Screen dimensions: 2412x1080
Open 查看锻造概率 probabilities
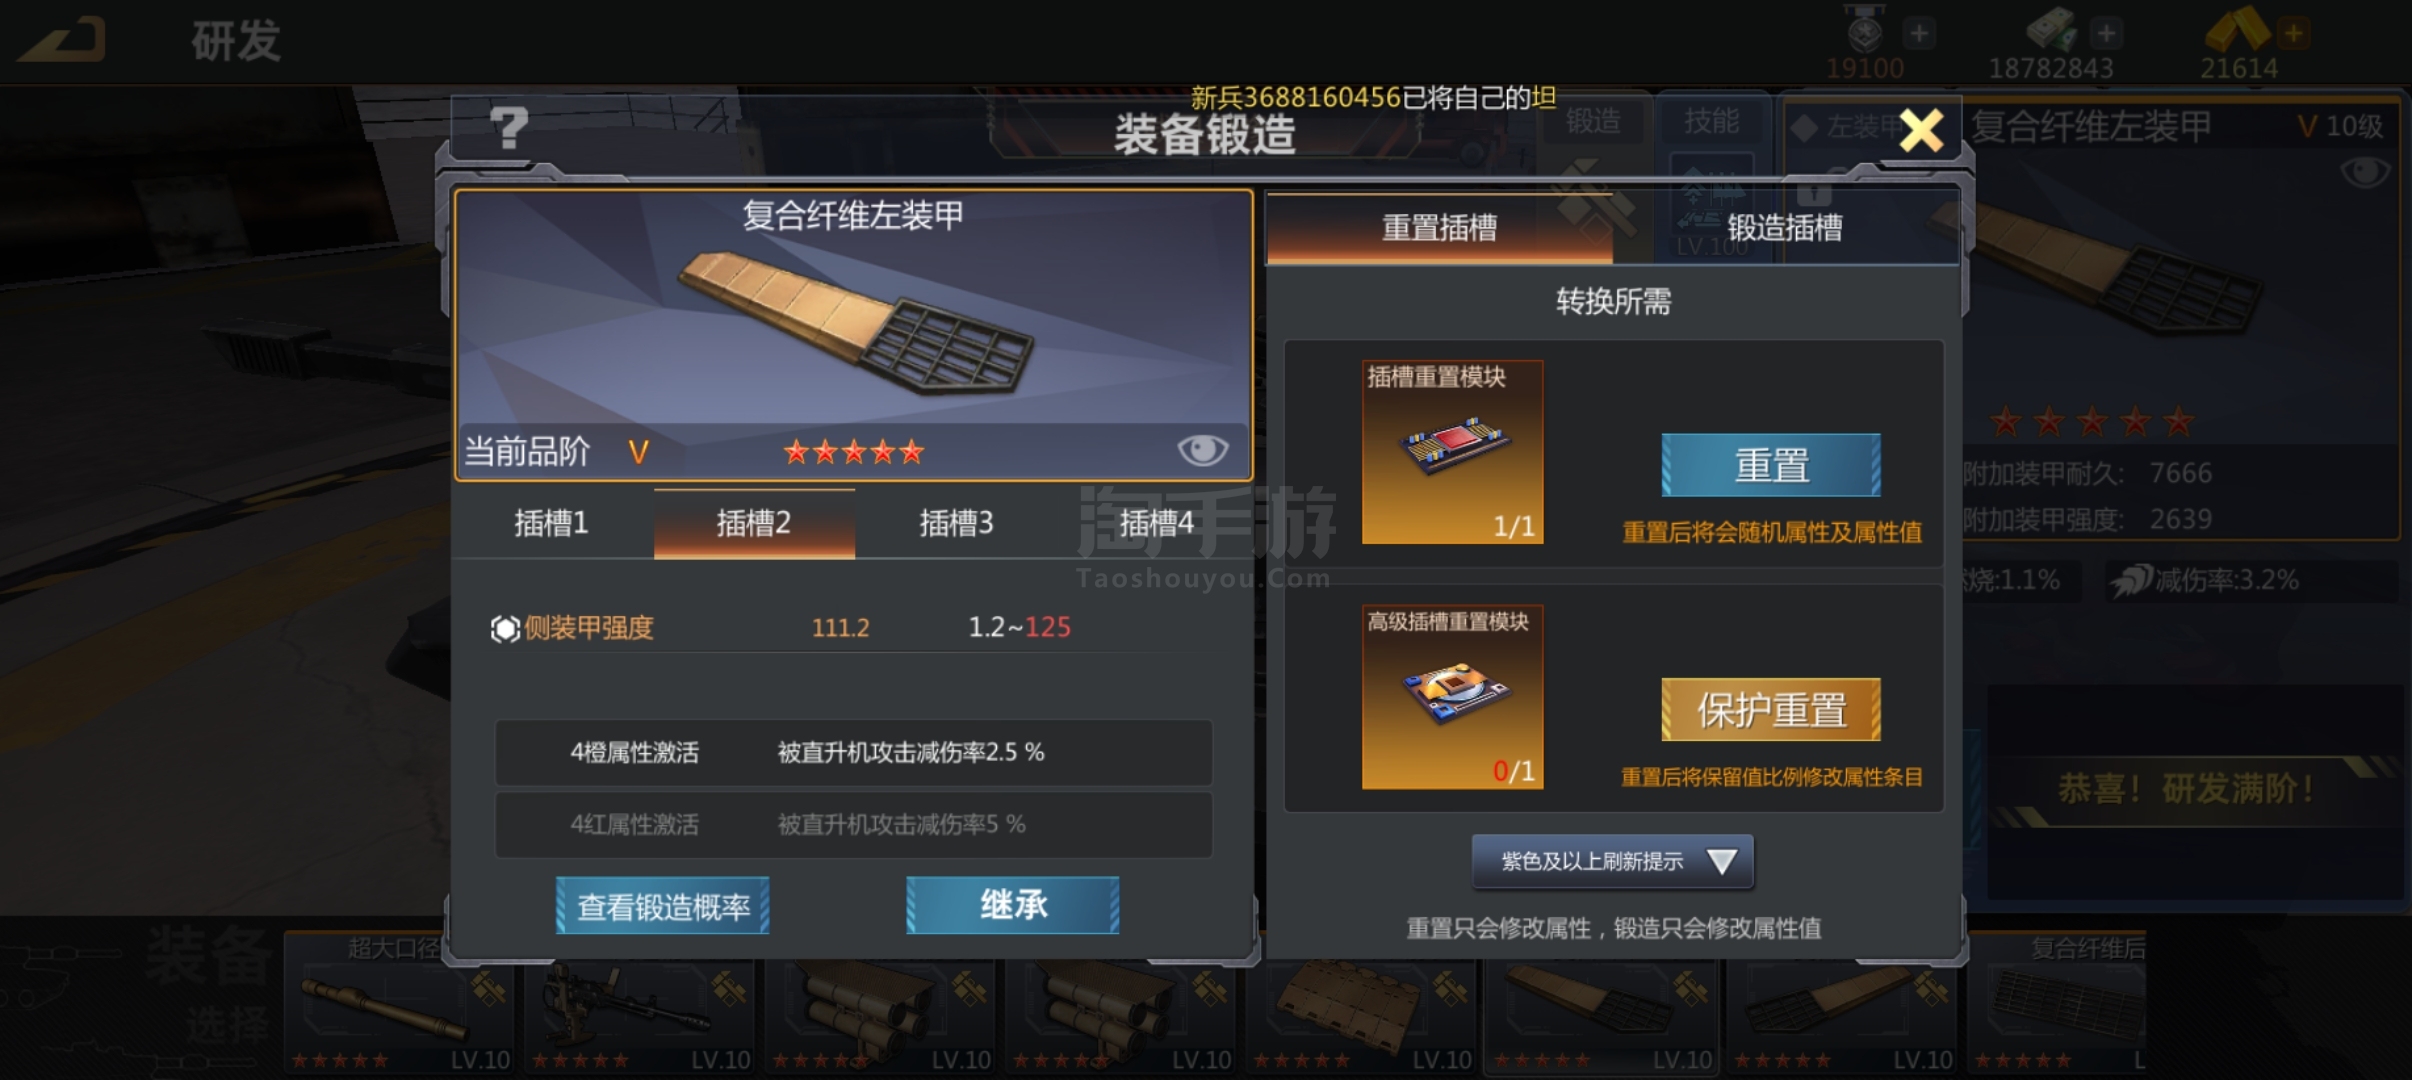point(663,906)
